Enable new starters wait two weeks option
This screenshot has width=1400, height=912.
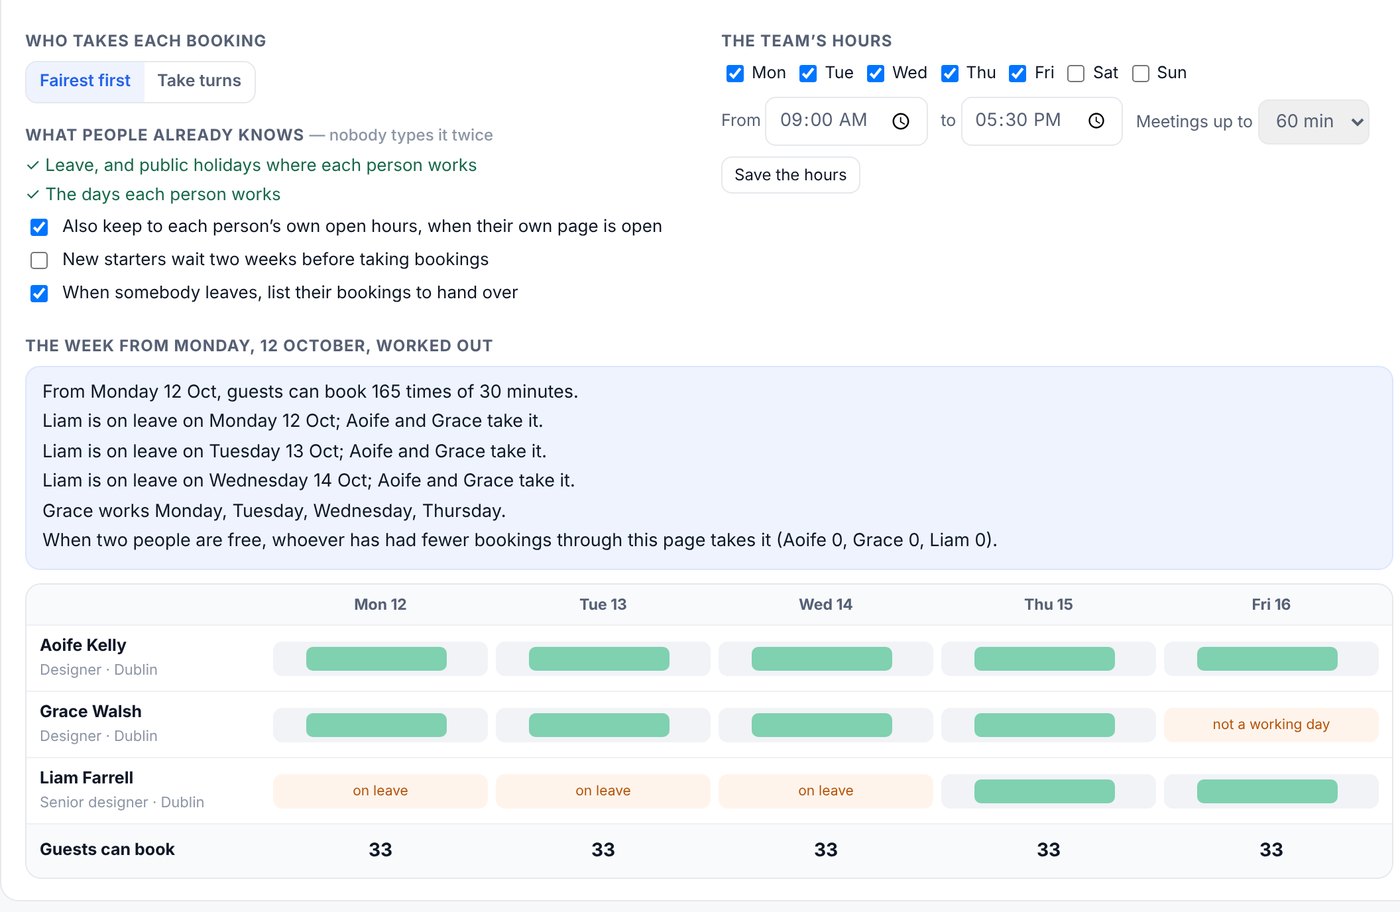click(39, 260)
